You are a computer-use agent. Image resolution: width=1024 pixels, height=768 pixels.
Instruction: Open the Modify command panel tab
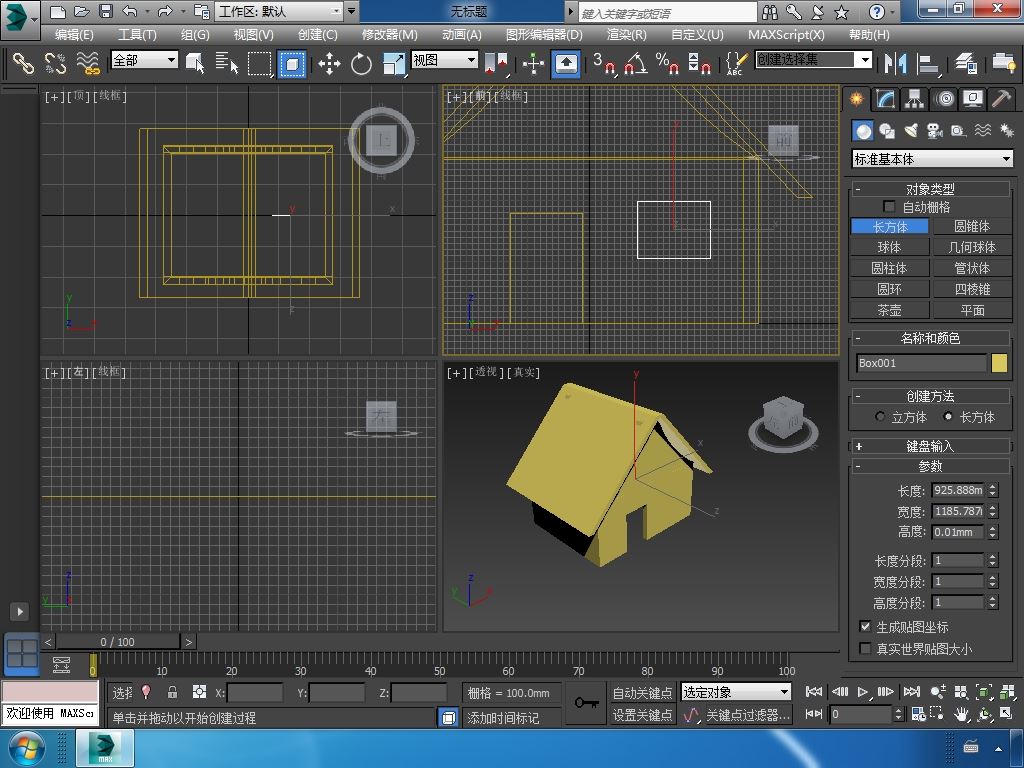pyautogui.click(x=885, y=99)
